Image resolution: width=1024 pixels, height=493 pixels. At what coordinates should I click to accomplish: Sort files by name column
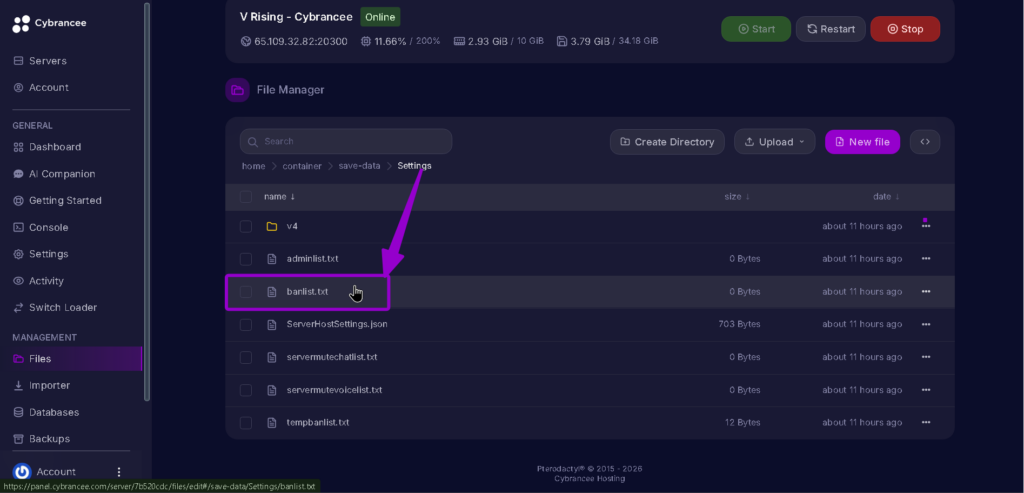click(279, 197)
